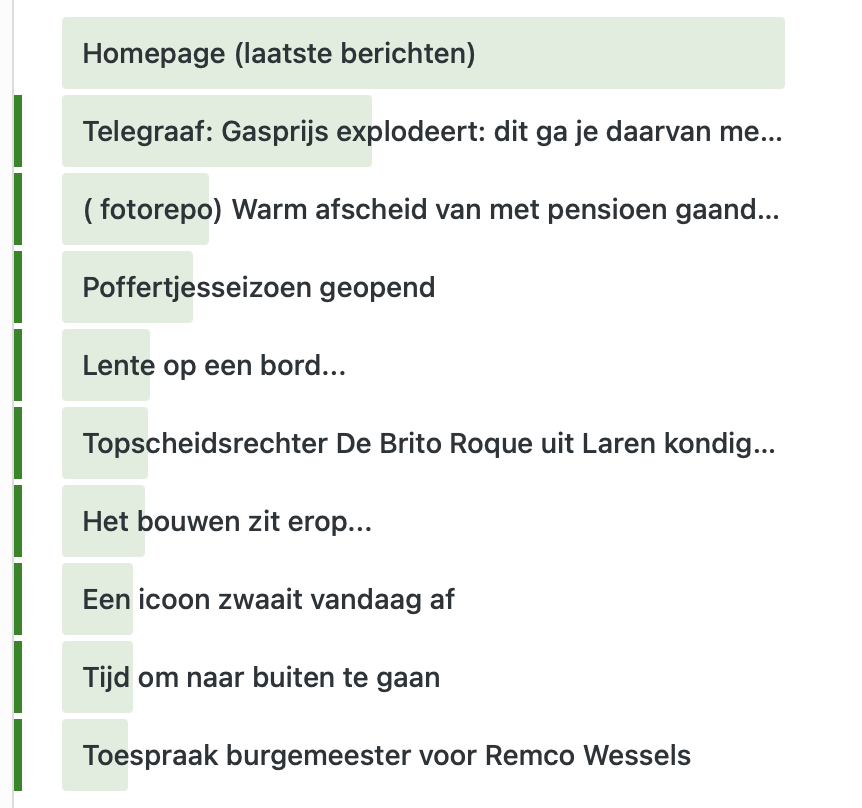Click green marker beside Het bouwen zit erop
862x808 pixels.
tap(18, 521)
